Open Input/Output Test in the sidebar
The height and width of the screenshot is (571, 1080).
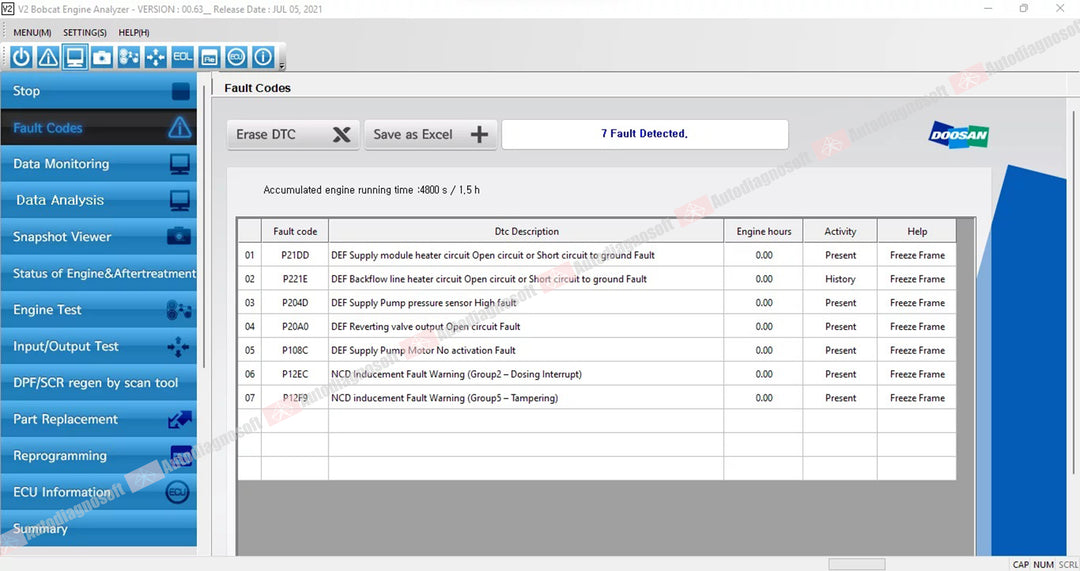98,346
